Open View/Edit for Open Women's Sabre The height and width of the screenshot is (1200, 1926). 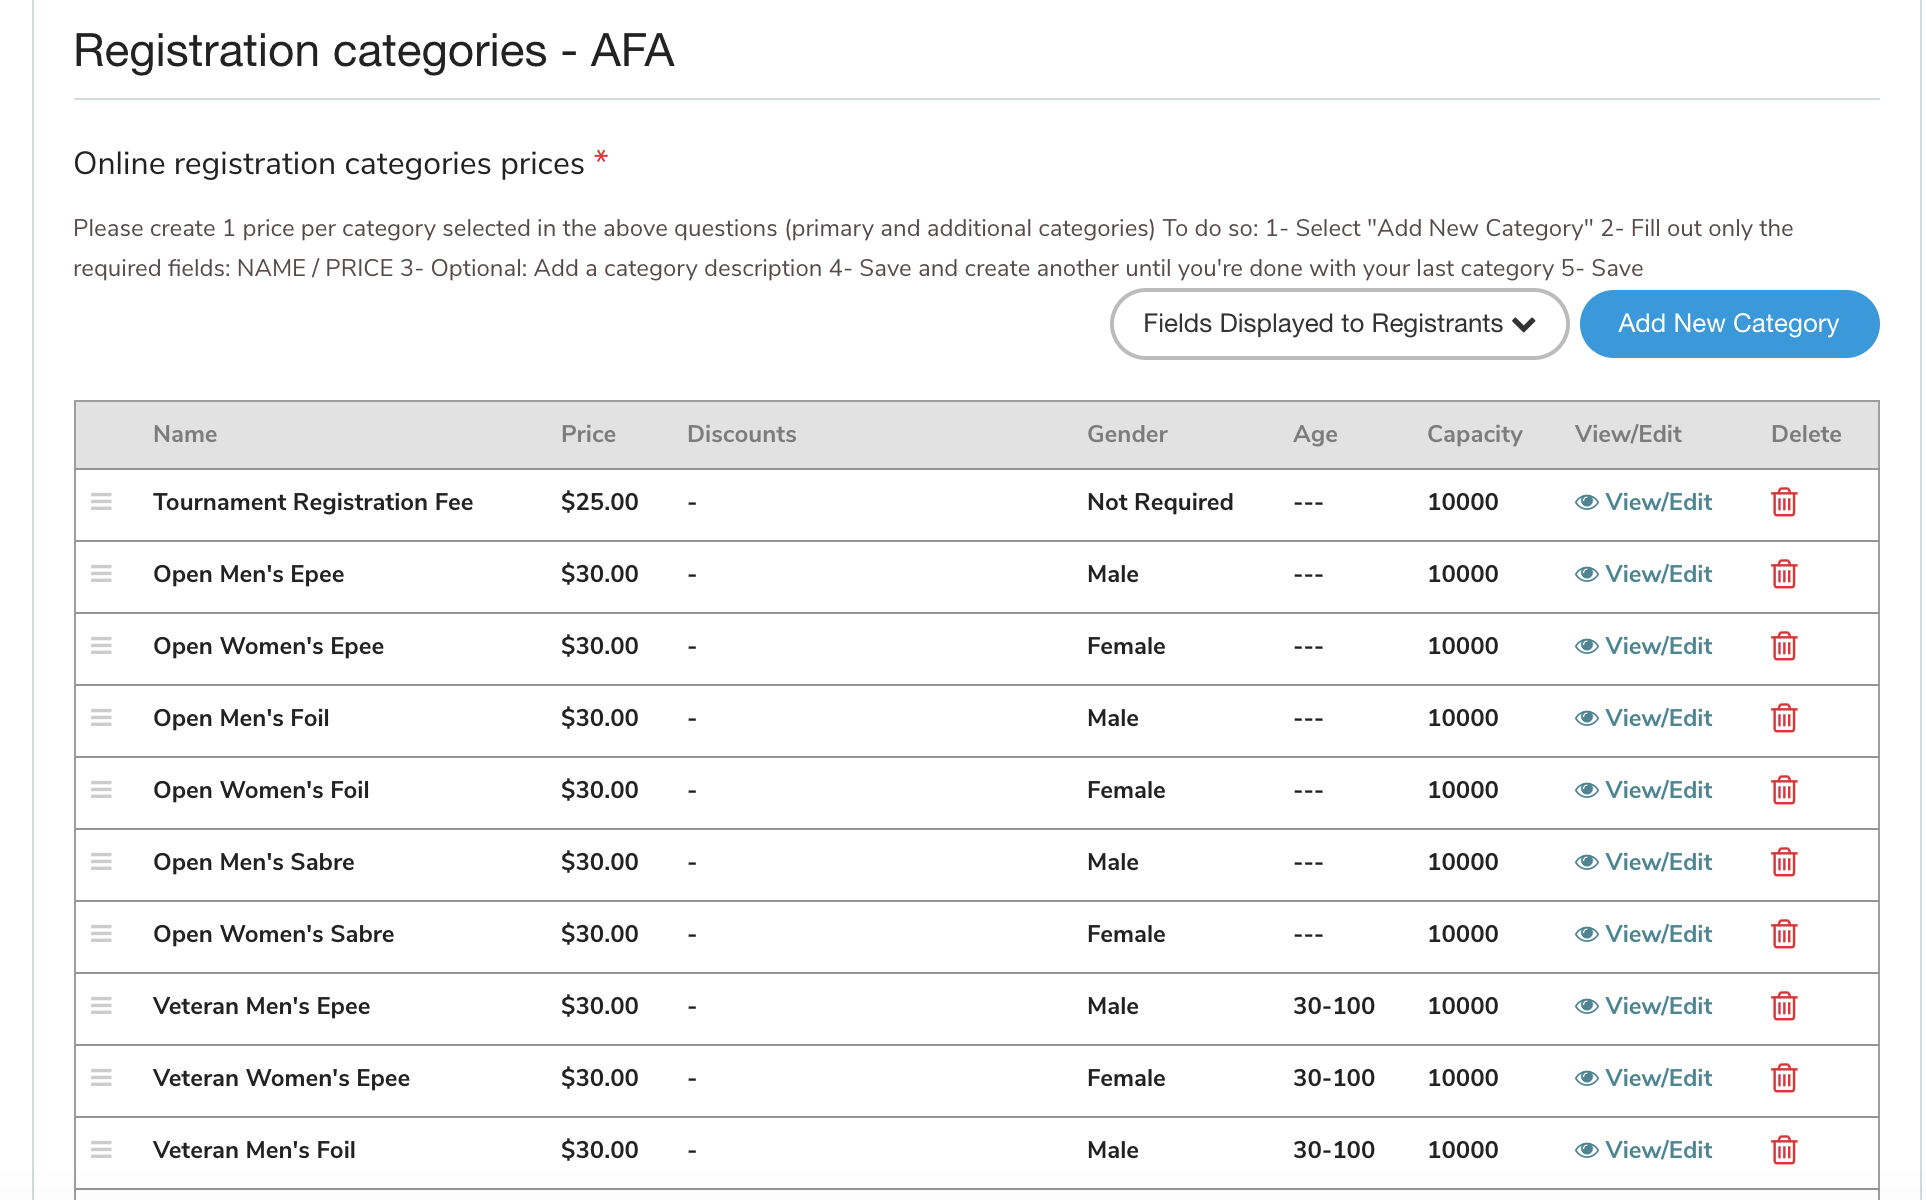pyautogui.click(x=1643, y=934)
